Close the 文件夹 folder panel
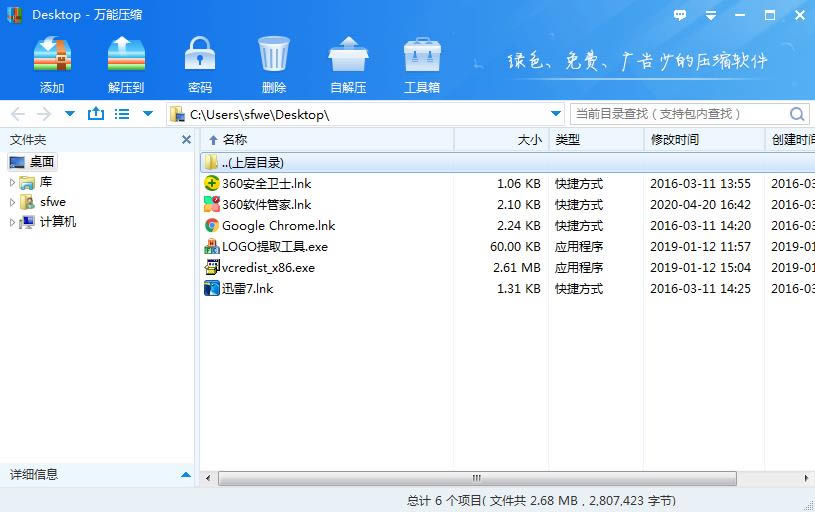 point(186,139)
